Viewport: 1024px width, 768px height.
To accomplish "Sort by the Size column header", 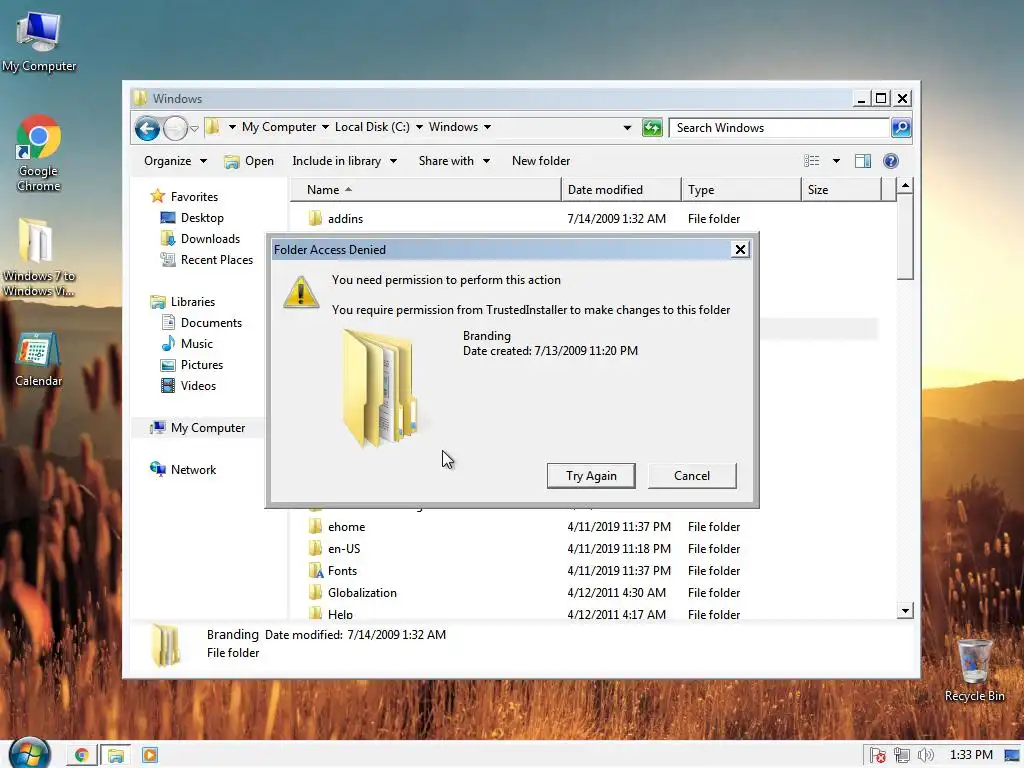I will coord(841,189).
